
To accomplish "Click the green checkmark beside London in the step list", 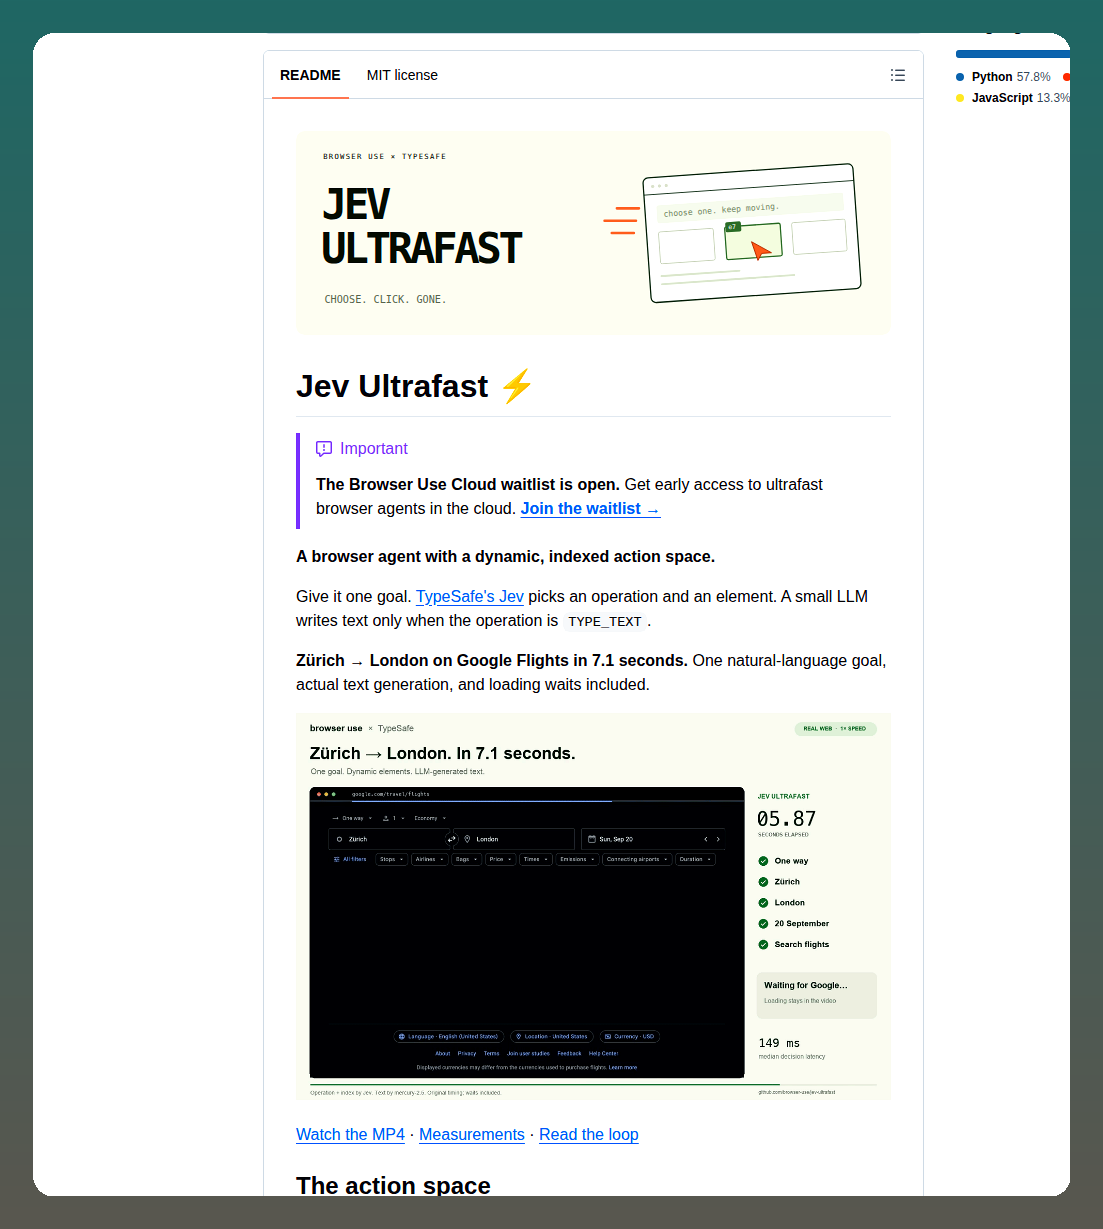I will click(763, 903).
